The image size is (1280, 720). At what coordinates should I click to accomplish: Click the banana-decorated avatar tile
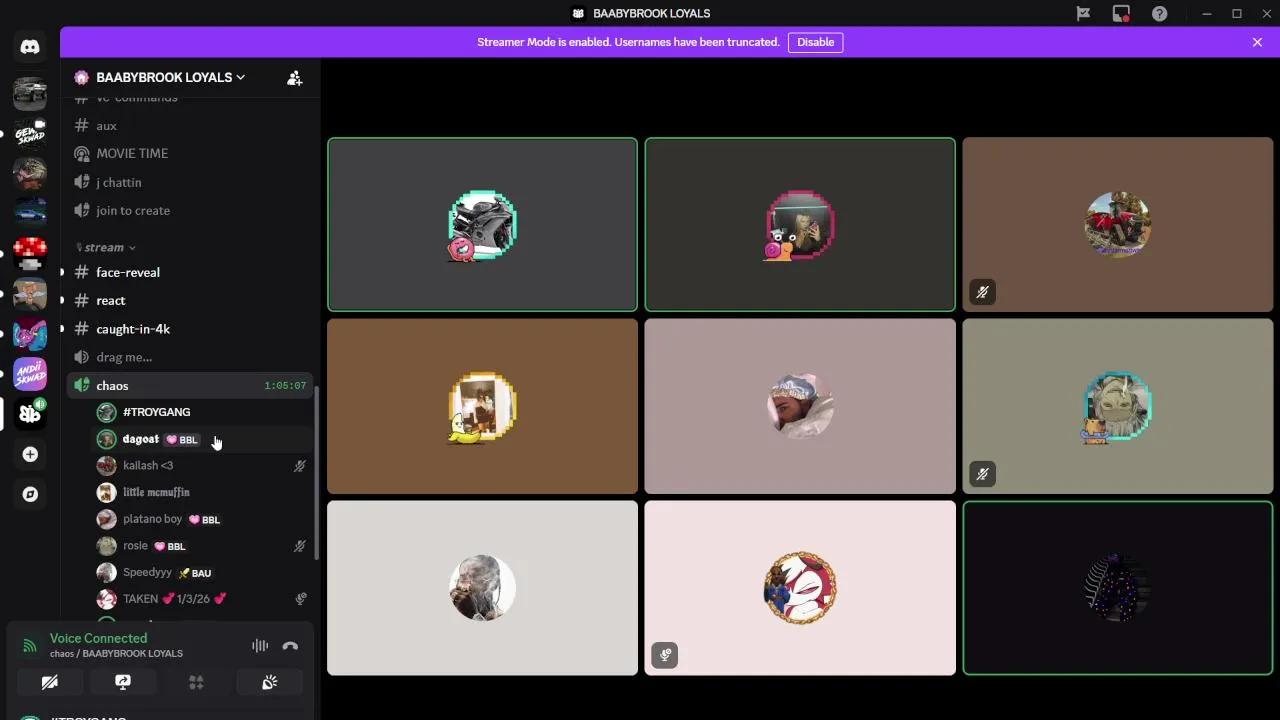coord(482,407)
